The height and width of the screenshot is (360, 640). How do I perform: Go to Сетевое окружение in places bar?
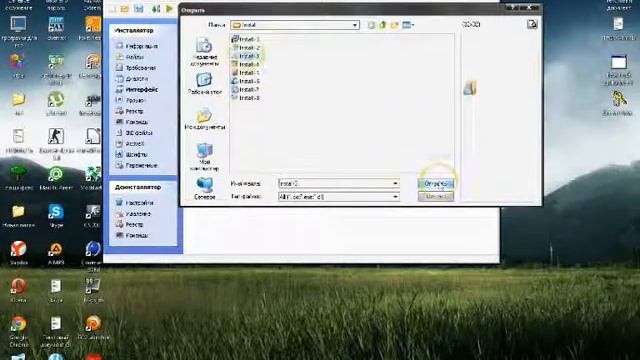[x=204, y=188]
